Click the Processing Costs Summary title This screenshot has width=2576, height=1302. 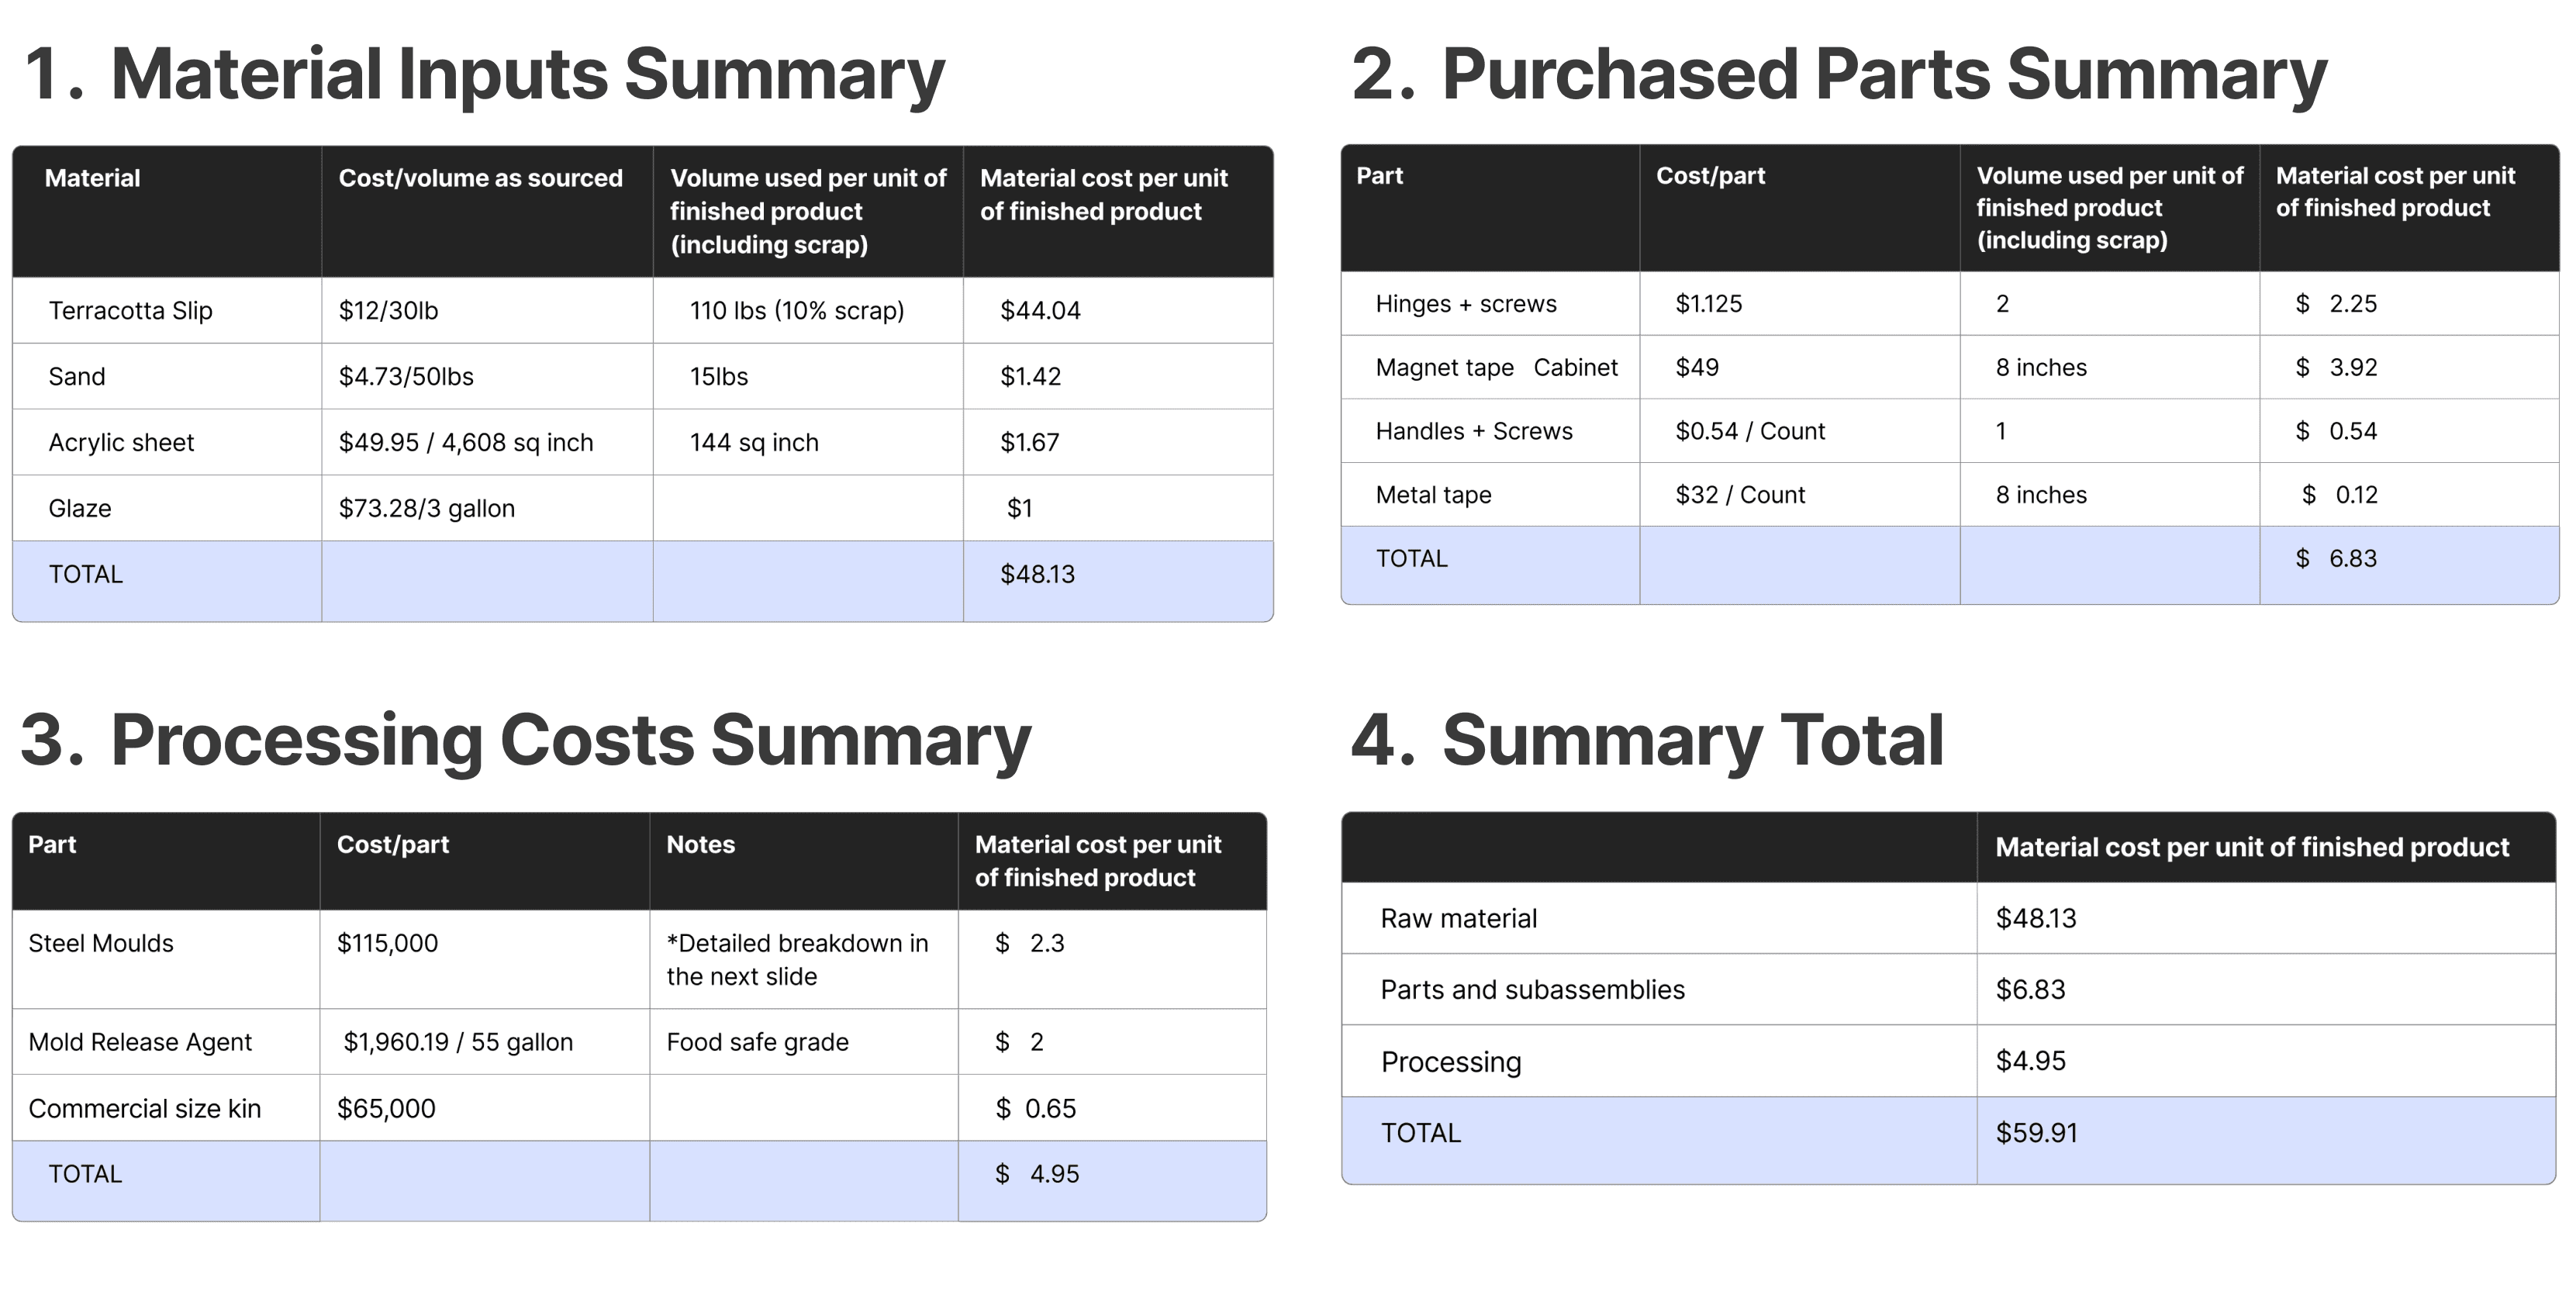[525, 741]
